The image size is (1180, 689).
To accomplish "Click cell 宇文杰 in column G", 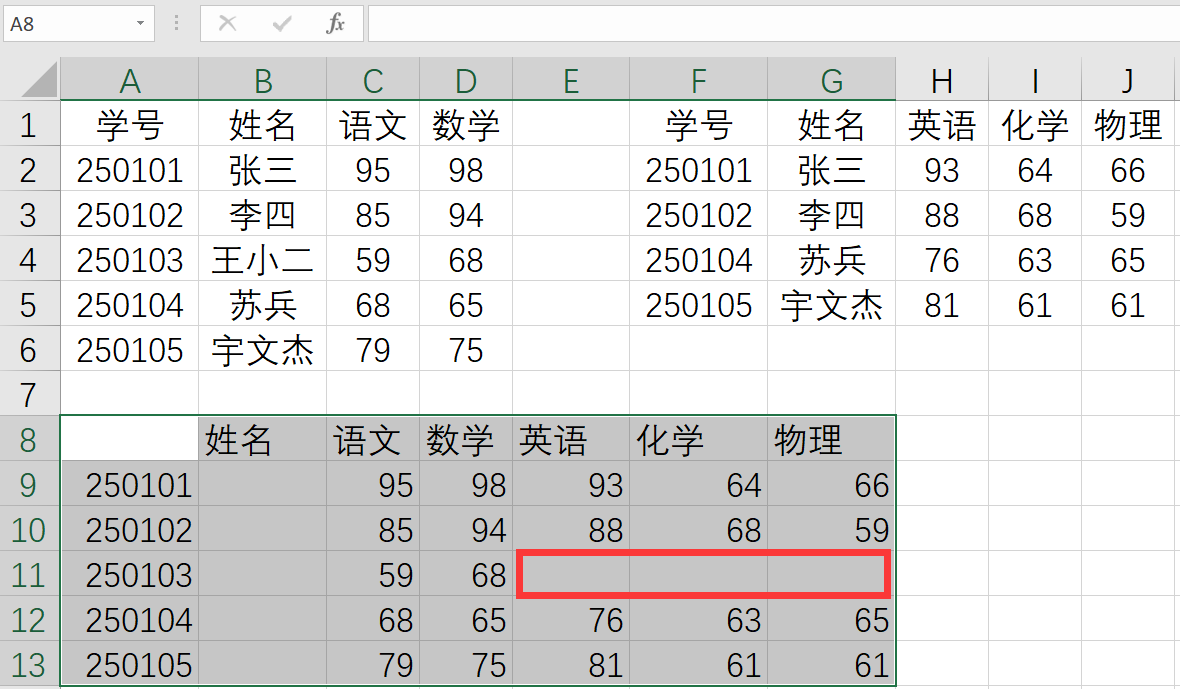I will (831, 306).
